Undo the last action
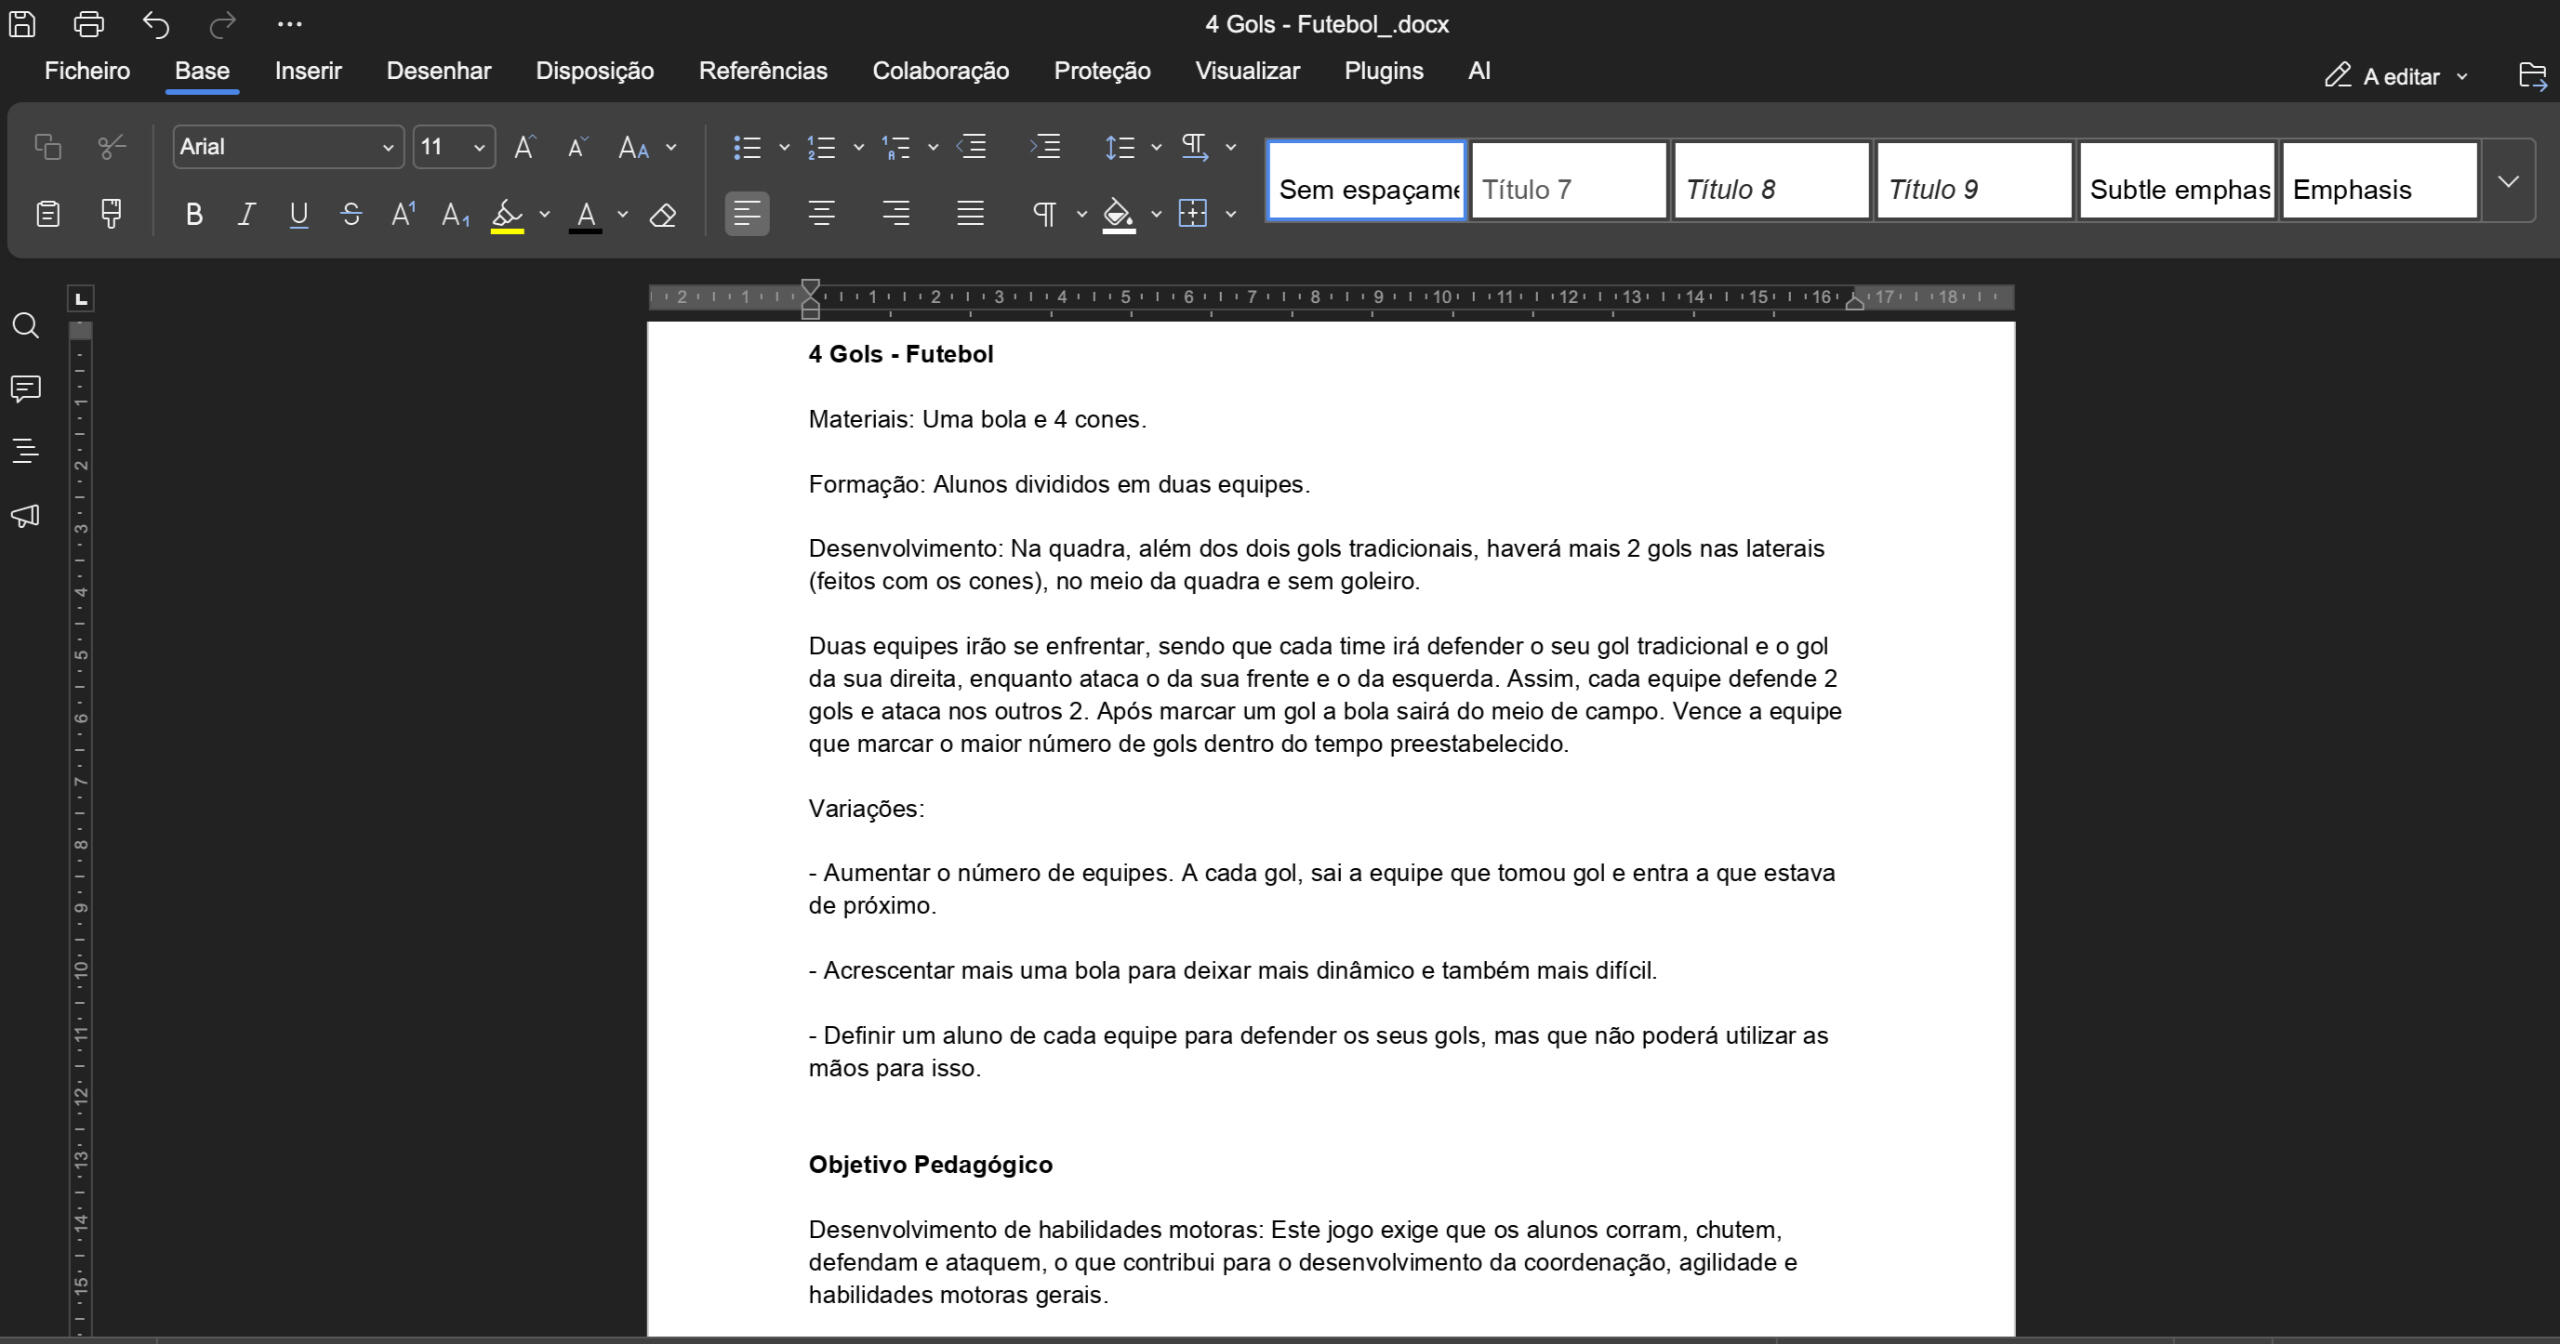Viewport: 2560px width, 1344px height. coord(156,24)
